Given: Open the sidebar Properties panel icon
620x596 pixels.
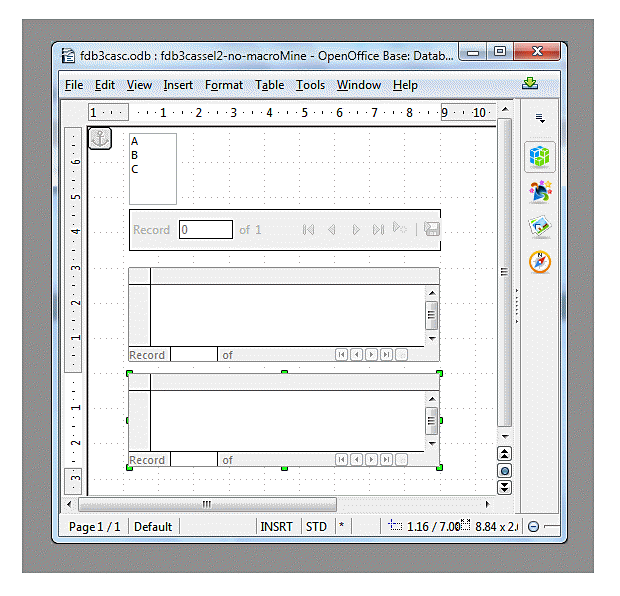Looking at the screenshot, I should pos(540,157).
